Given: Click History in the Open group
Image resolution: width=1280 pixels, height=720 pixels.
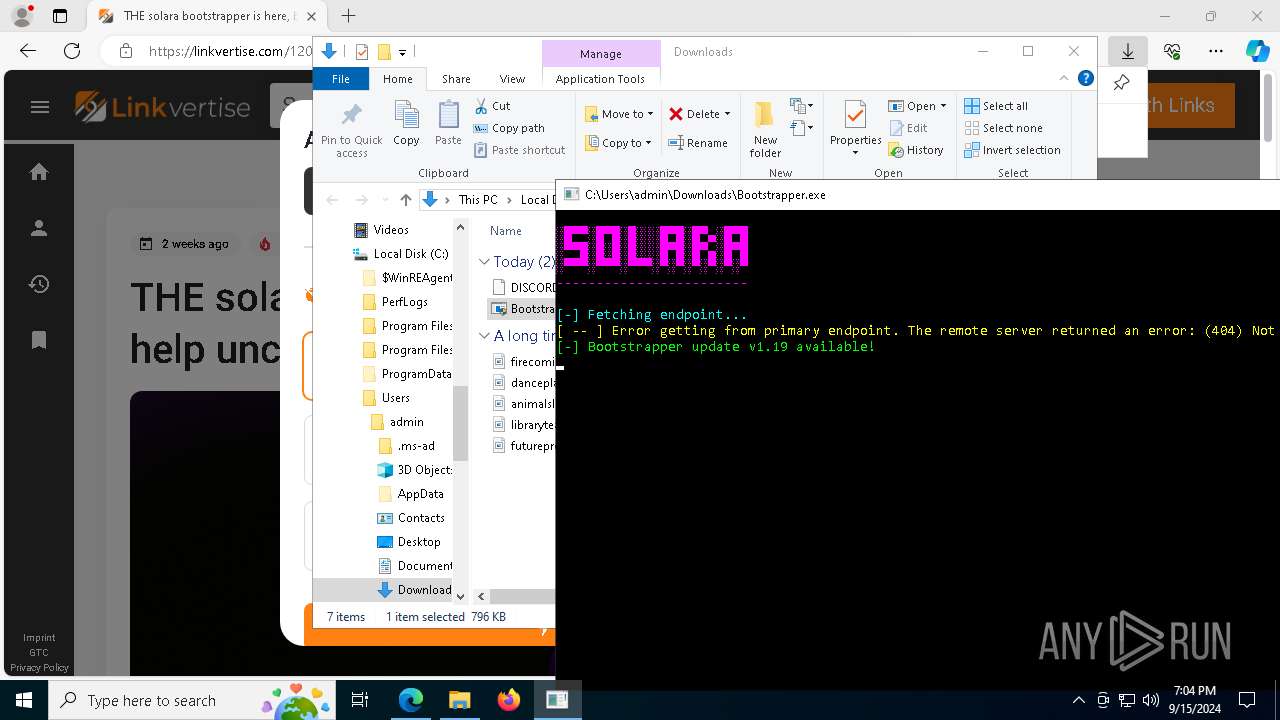Looking at the screenshot, I should pyautogui.click(x=916, y=150).
